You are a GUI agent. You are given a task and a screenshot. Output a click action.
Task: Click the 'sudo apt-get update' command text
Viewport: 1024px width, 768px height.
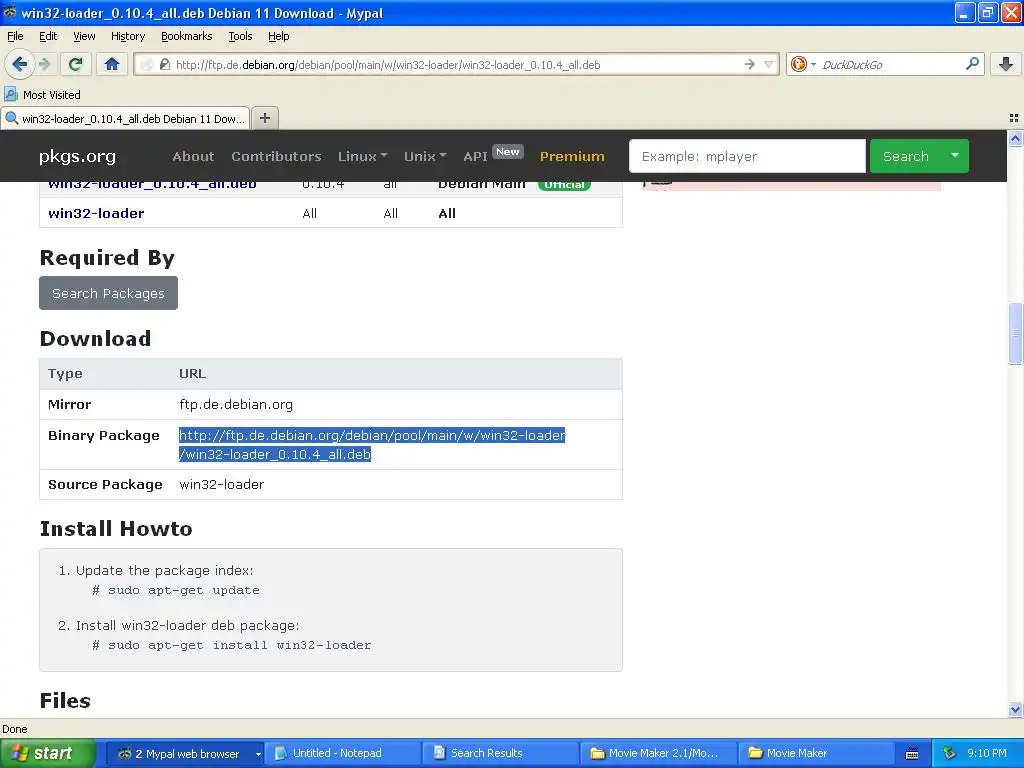pyautogui.click(x=184, y=590)
